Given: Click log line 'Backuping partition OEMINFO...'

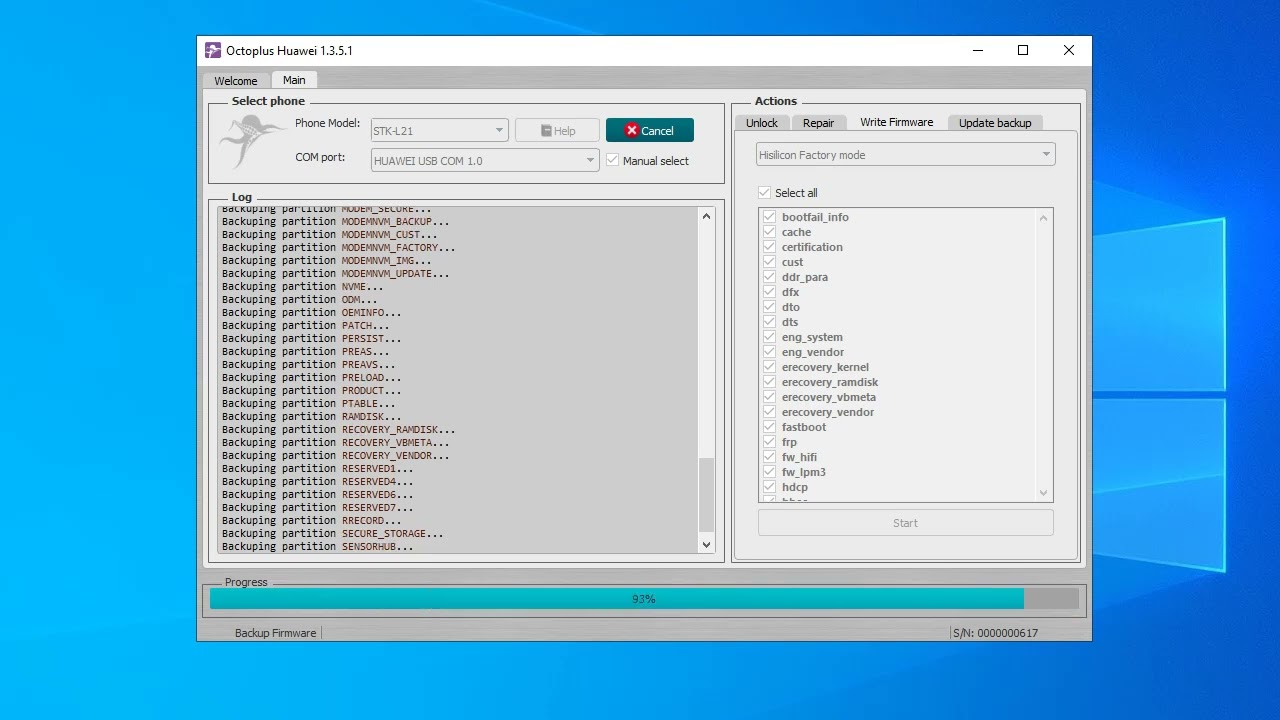Looking at the screenshot, I should 311,313.
